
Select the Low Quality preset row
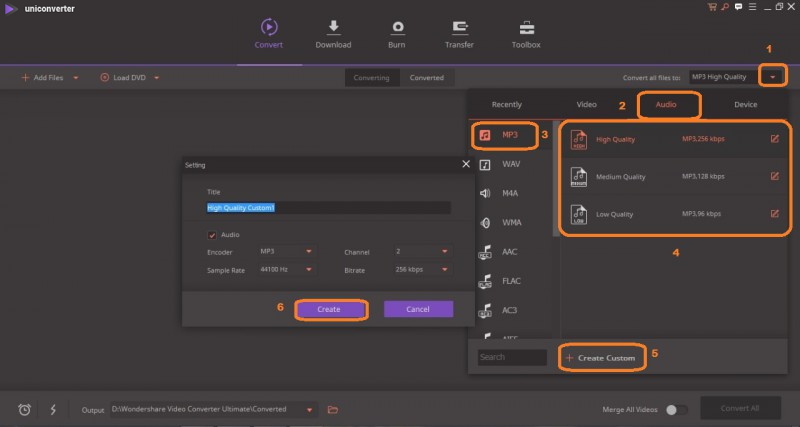(x=674, y=214)
